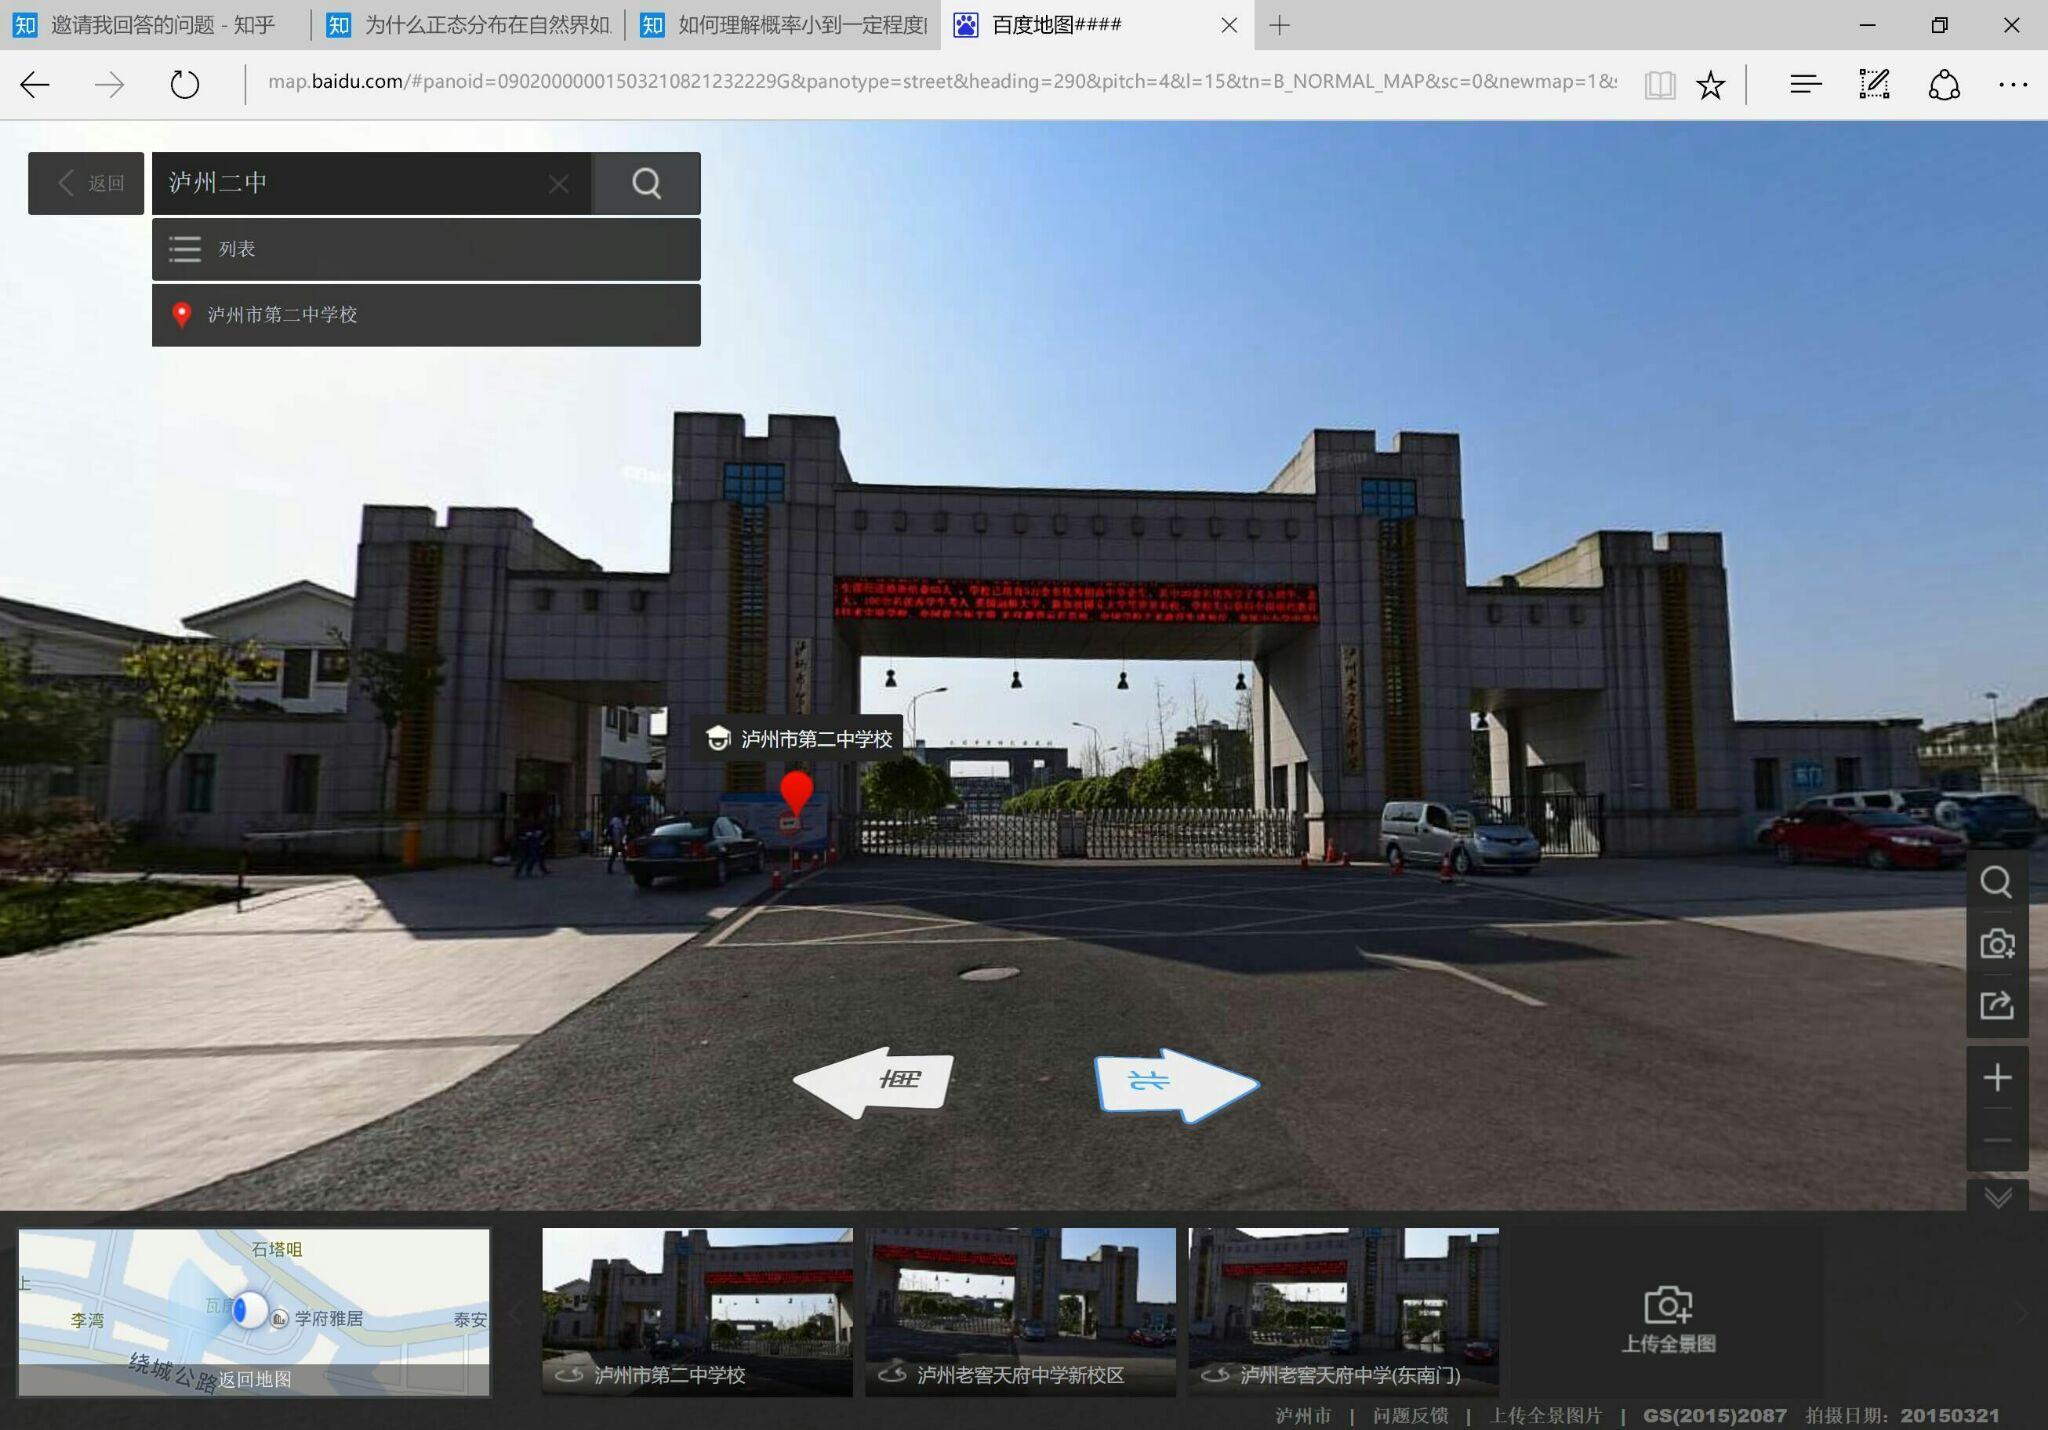Go back with the 返回 button
The width and height of the screenshot is (2048, 1430).
point(86,183)
